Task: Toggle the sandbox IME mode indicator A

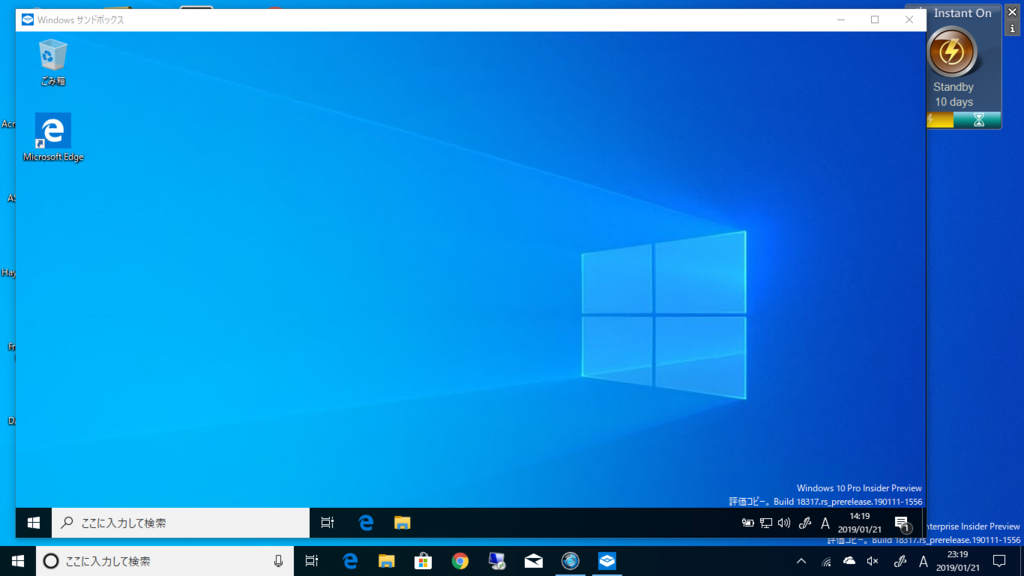Action: (x=825, y=523)
